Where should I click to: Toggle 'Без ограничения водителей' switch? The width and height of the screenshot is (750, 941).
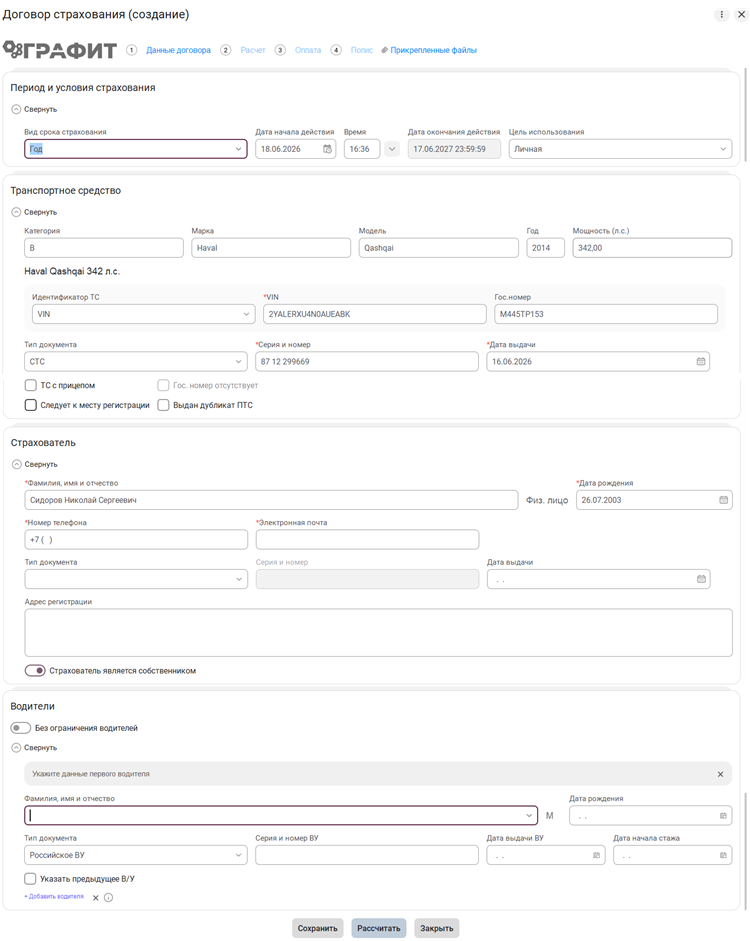tap(20, 728)
